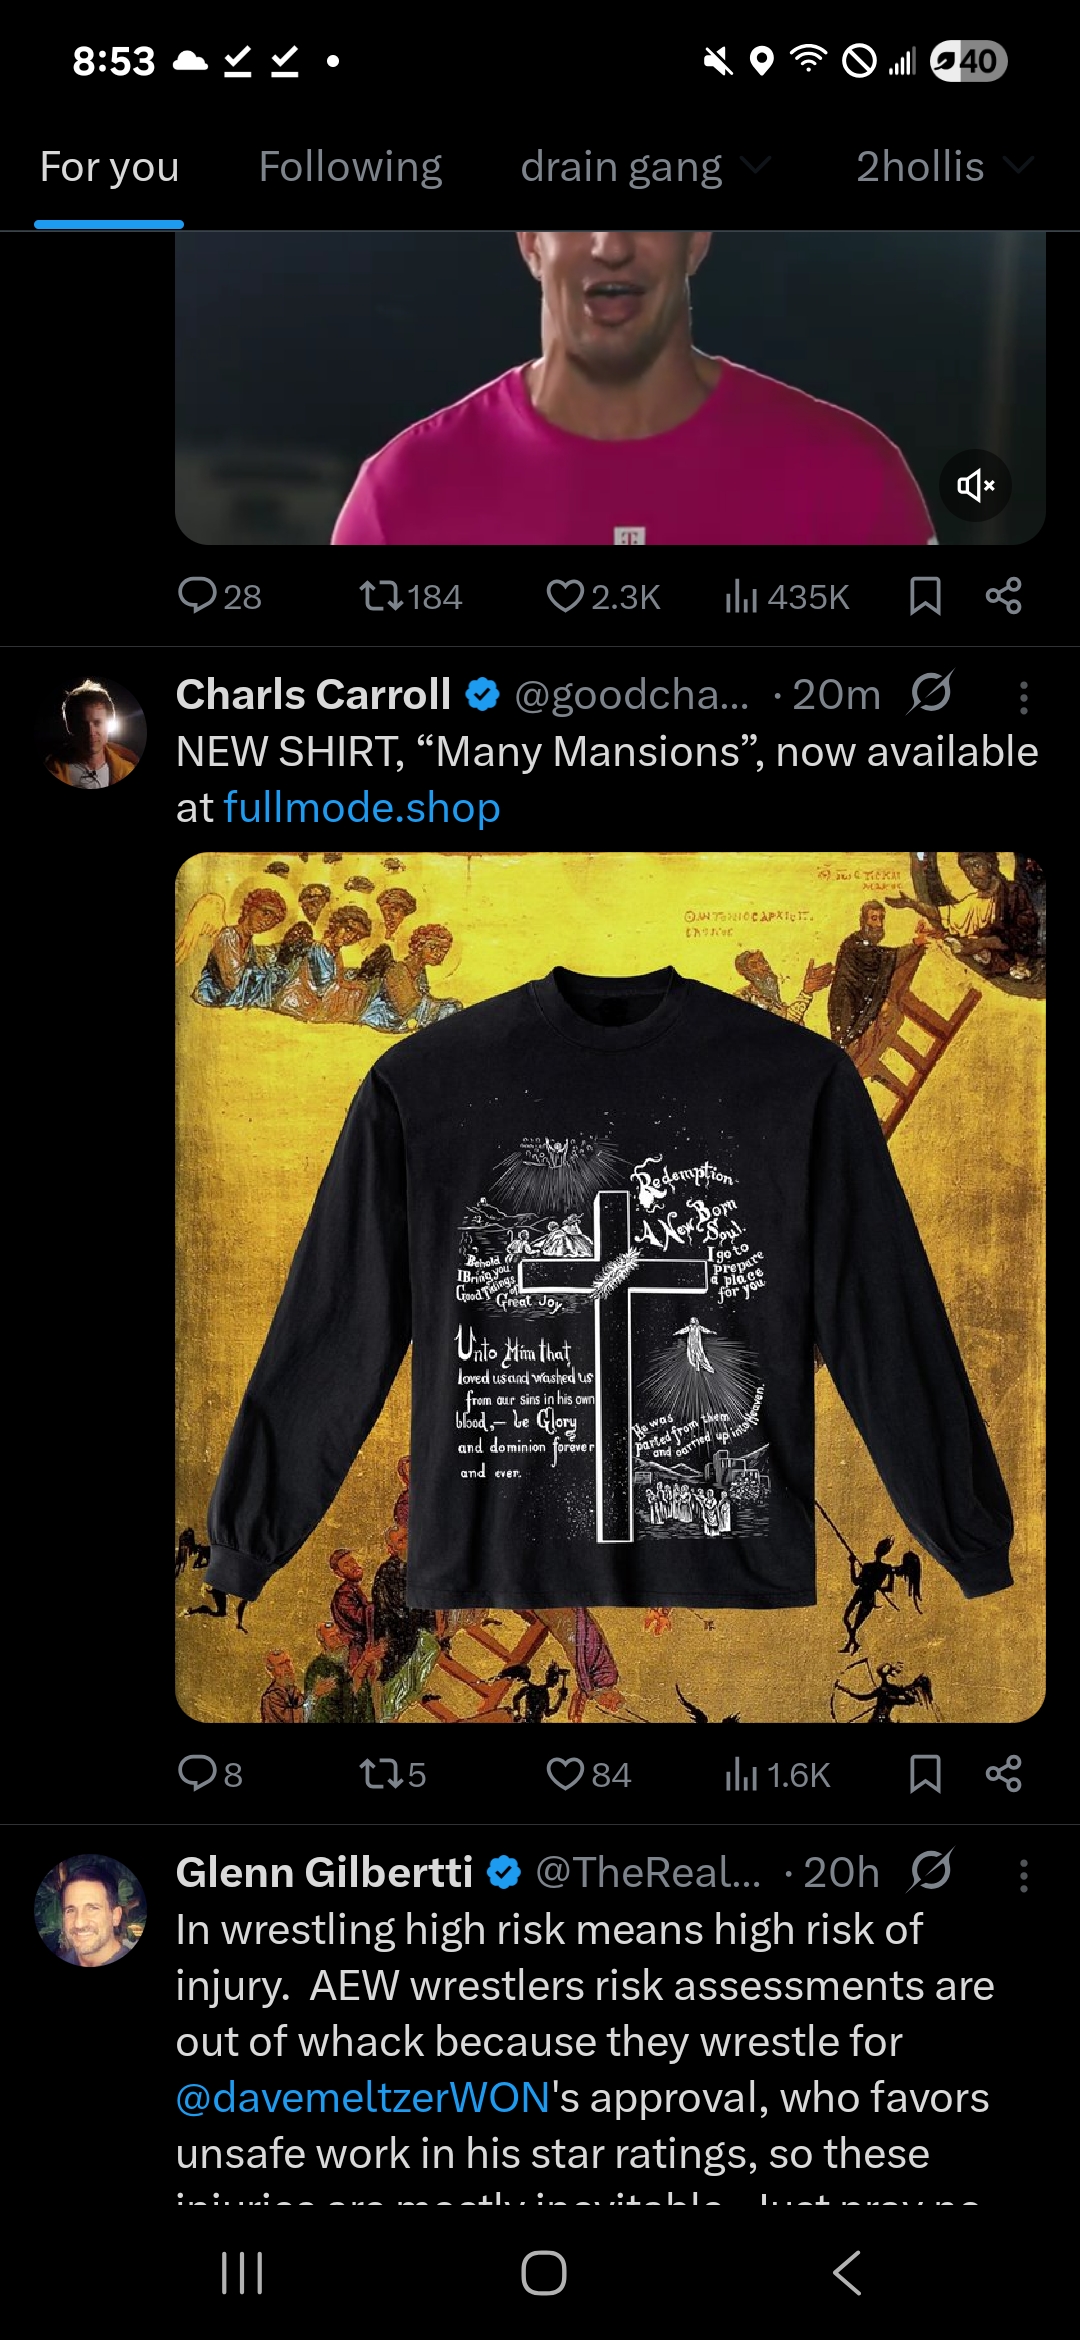This screenshot has width=1080, height=2340.
Task: Open the @davemeltzerWON mention
Action: pos(363,2097)
